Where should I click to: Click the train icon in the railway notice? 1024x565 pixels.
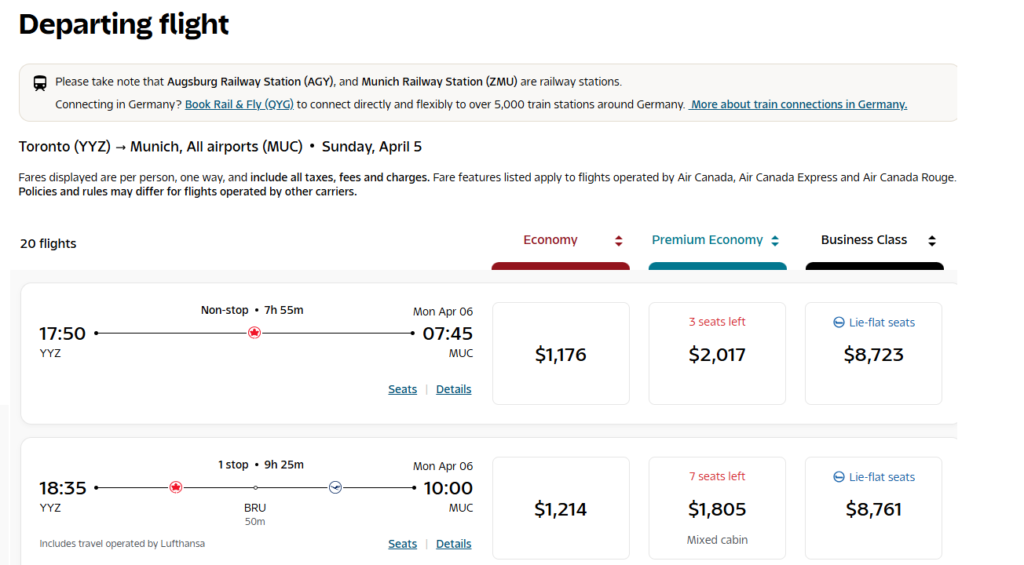click(40, 83)
